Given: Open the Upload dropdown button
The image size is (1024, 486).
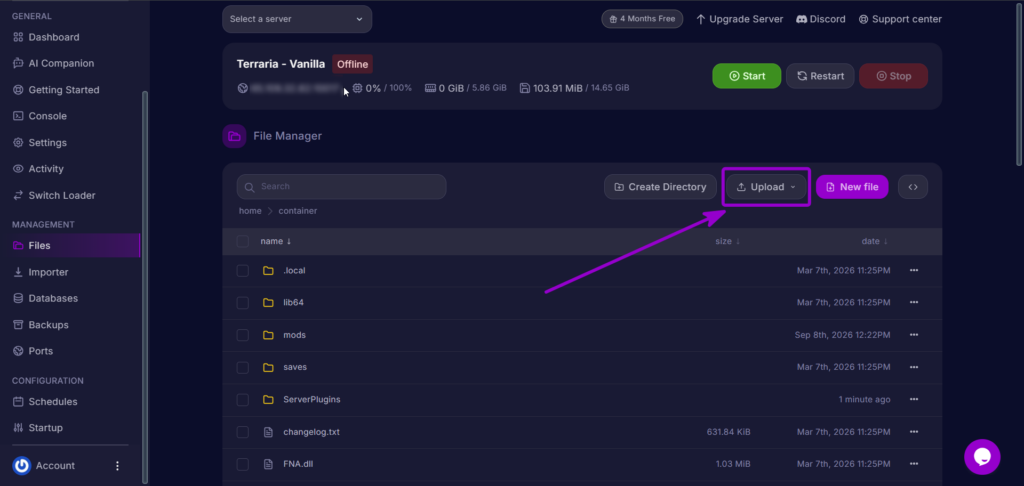Looking at the screenshot, I should pyautogui.click(x=766, y=187).
